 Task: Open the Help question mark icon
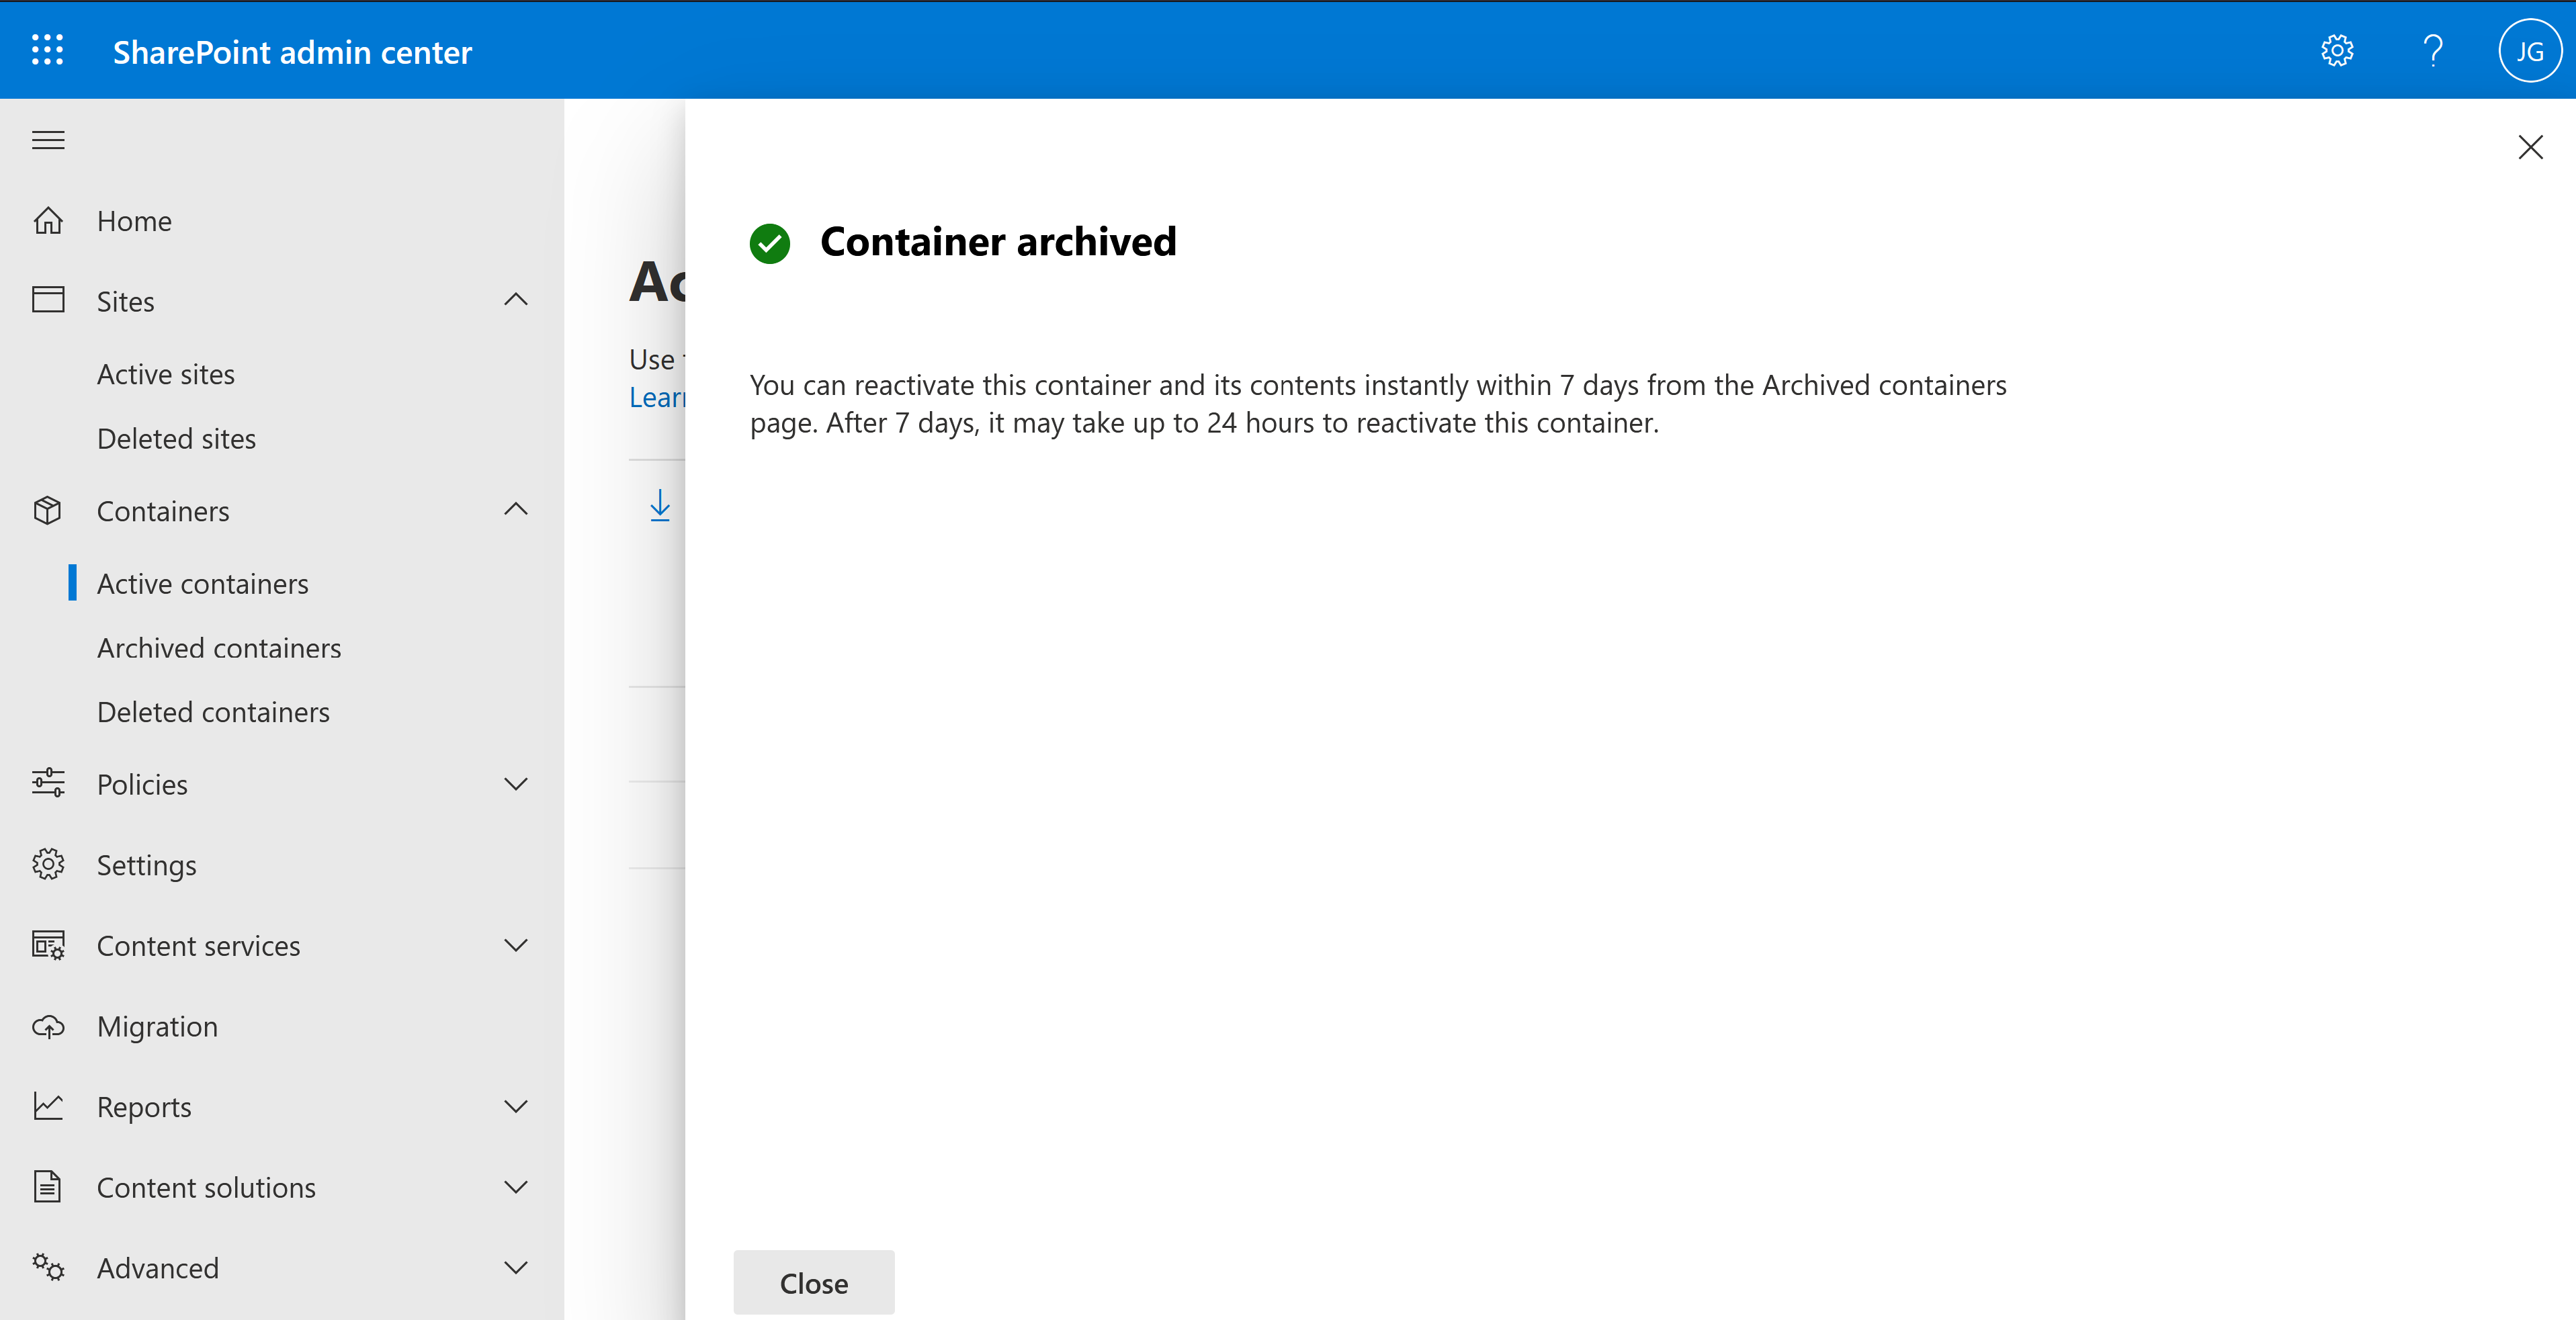tap(2433, 50)
